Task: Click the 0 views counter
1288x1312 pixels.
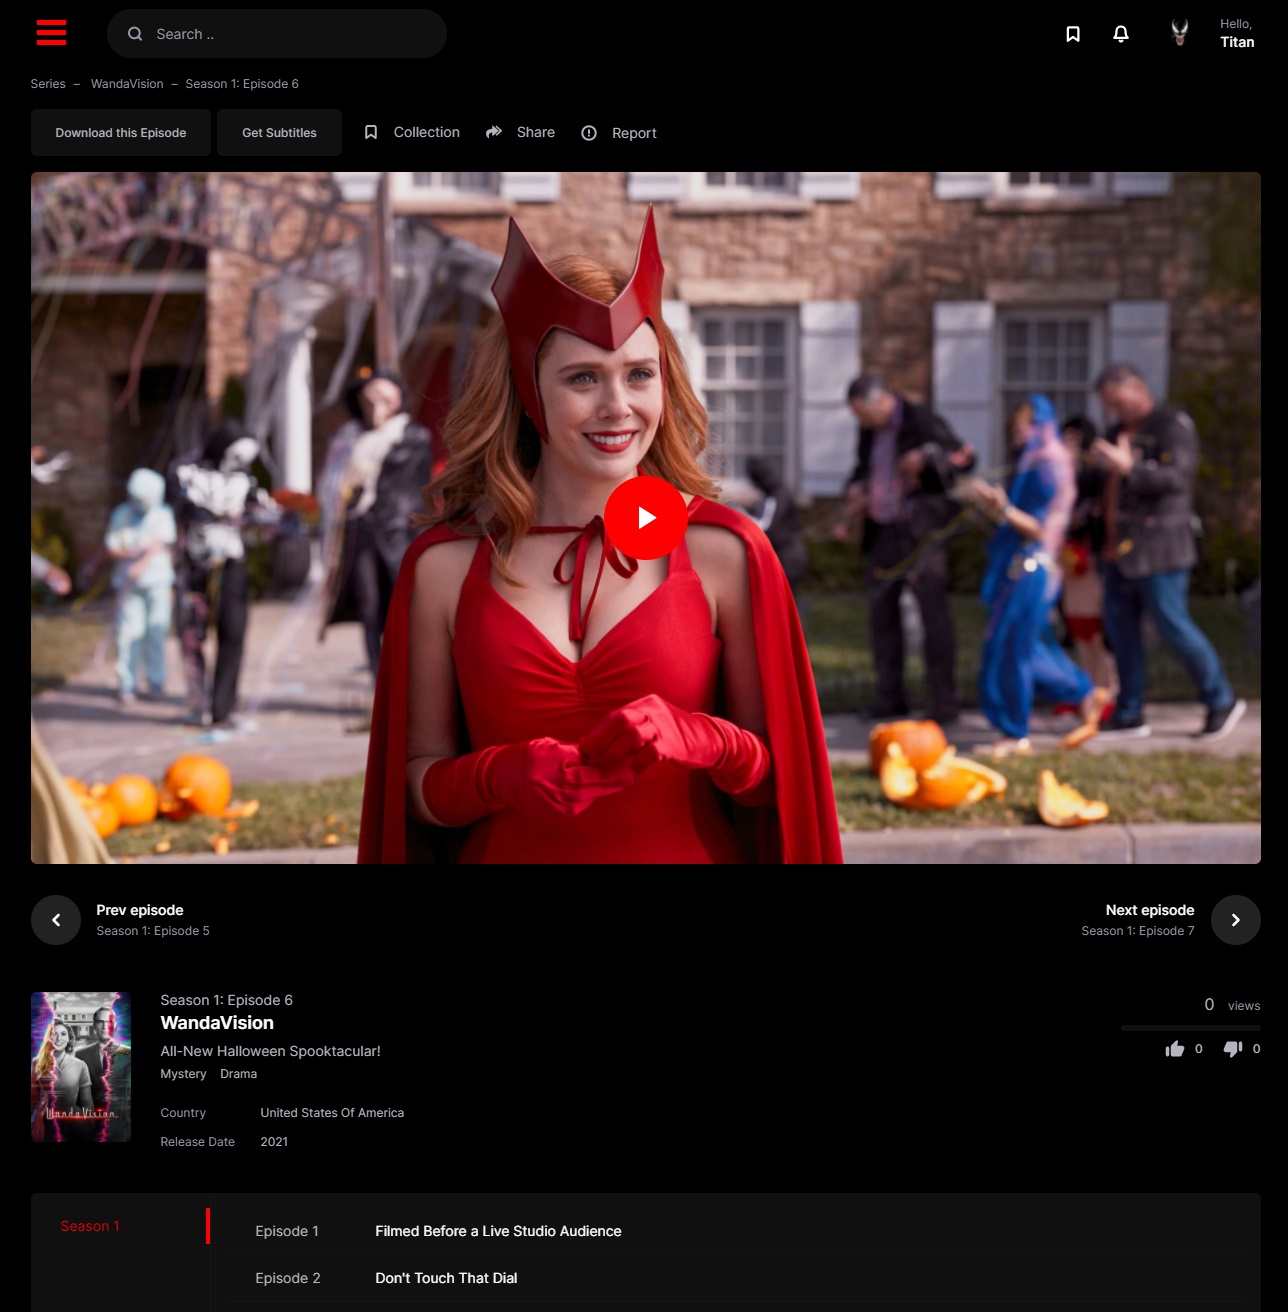Action: [x=1232, y=1005]
